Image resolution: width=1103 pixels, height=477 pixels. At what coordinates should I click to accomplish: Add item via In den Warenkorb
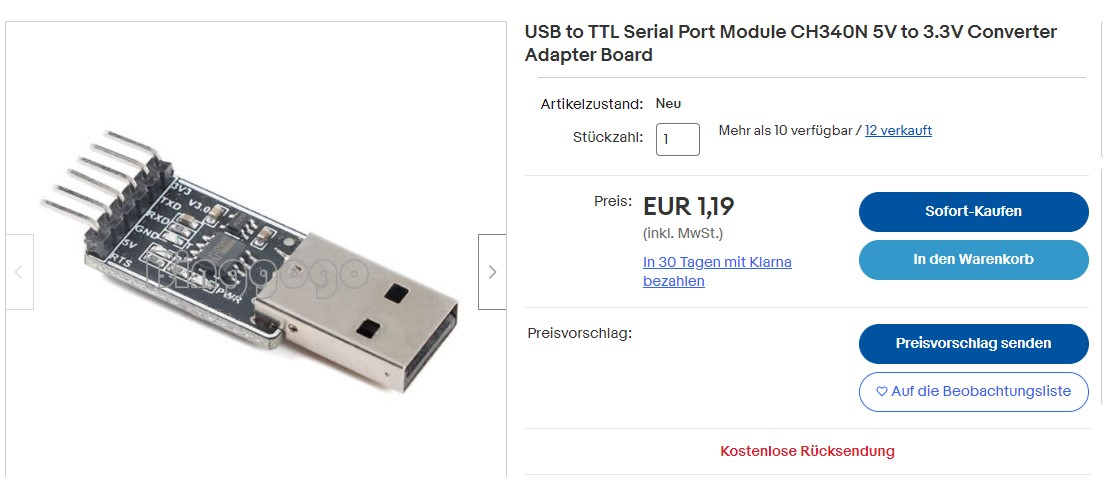coord(973,260)
